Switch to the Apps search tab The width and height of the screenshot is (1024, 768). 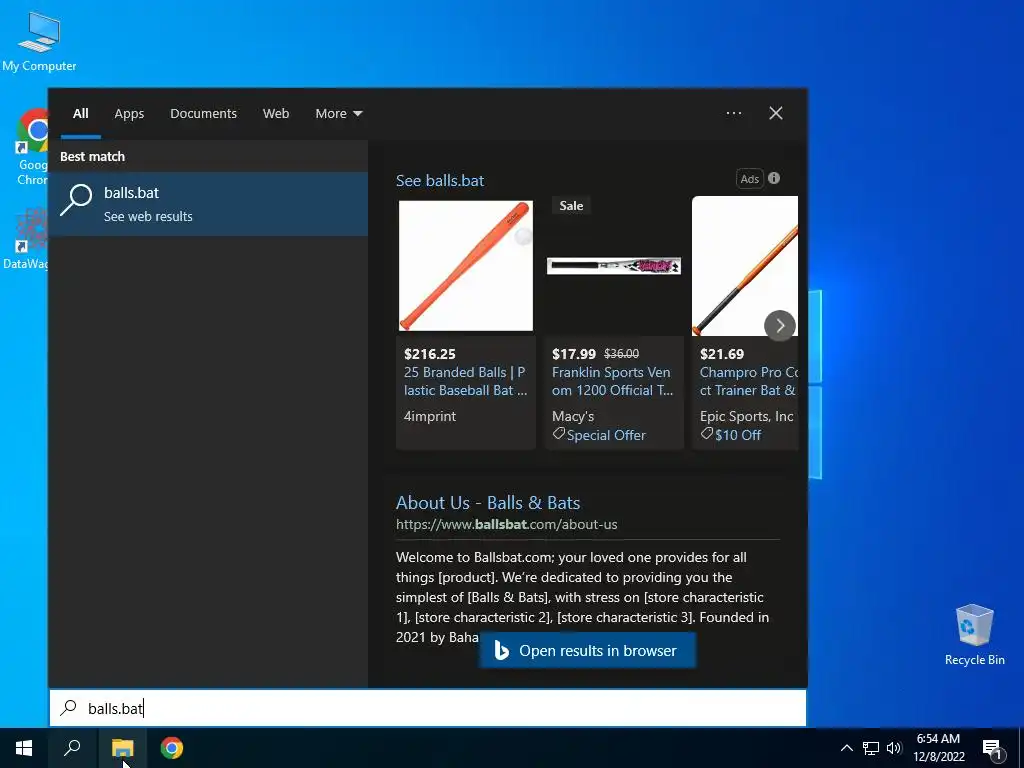click(129, 114)
